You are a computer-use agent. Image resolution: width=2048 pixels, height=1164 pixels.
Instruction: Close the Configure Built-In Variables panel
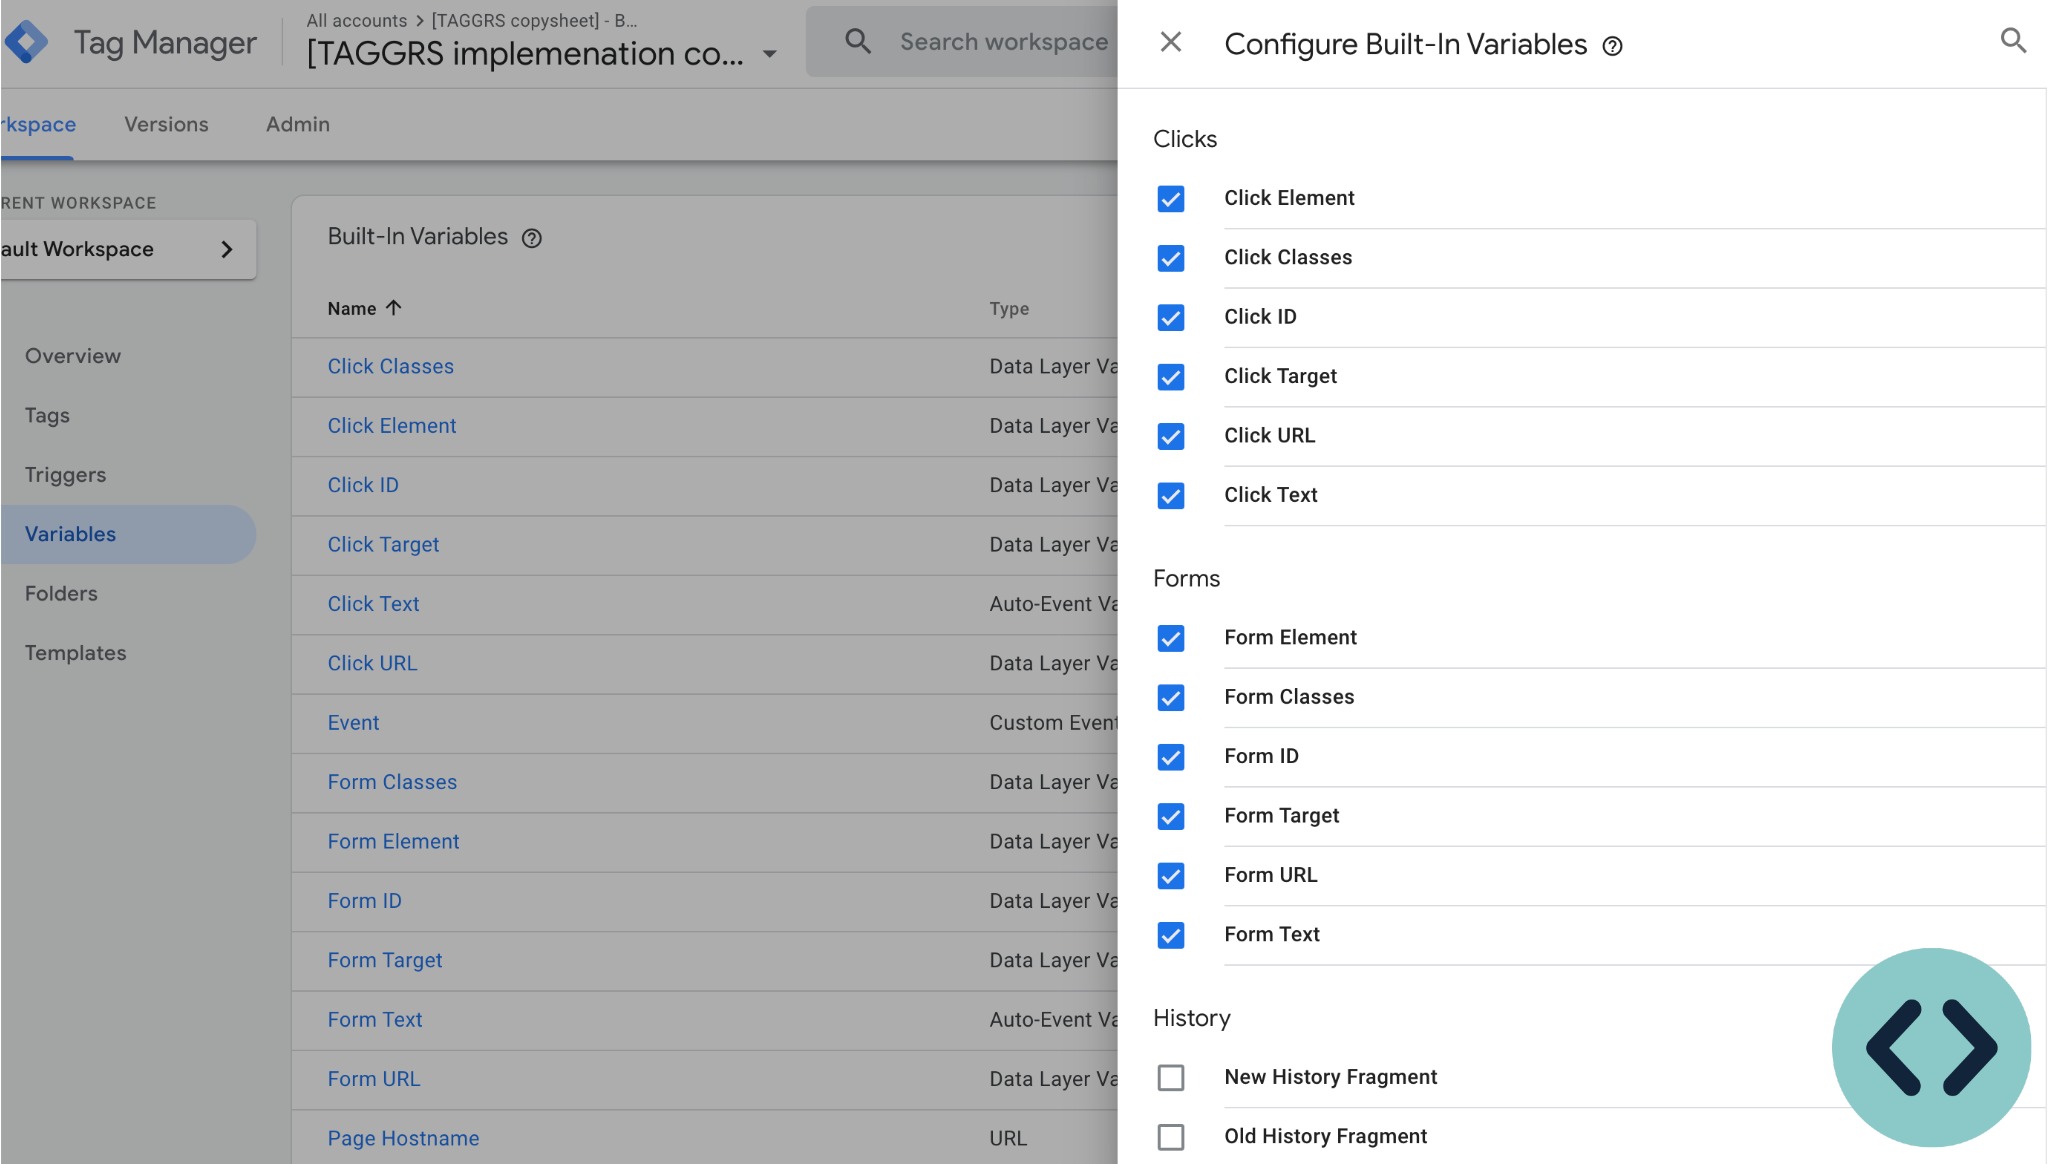coord(1171,42)
